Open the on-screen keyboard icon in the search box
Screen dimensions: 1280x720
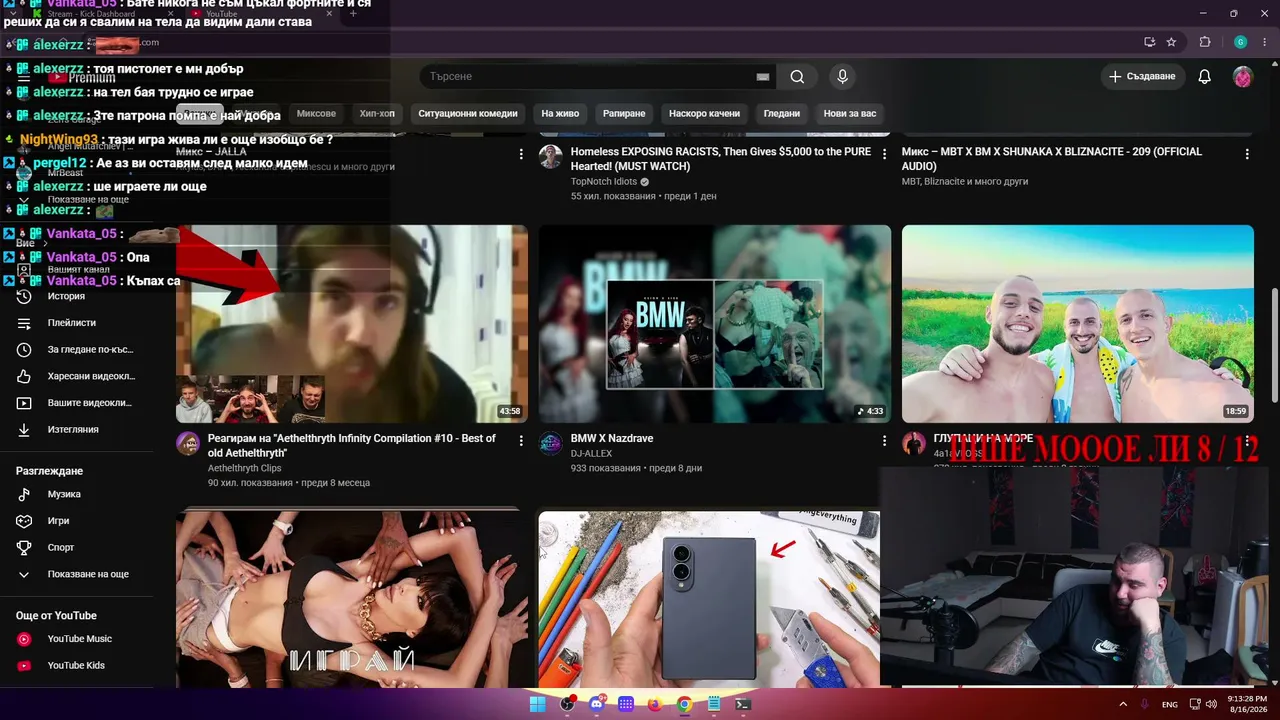[x=763, y=77]
